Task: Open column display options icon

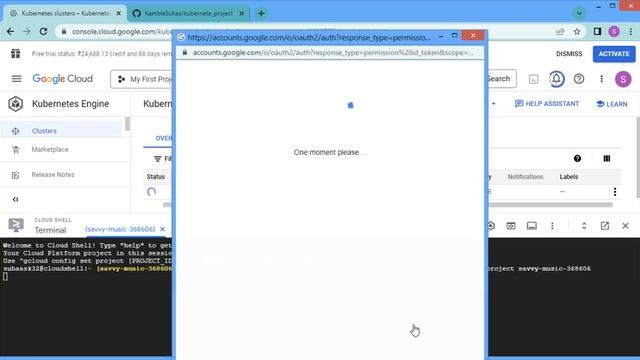Action: 607,158
